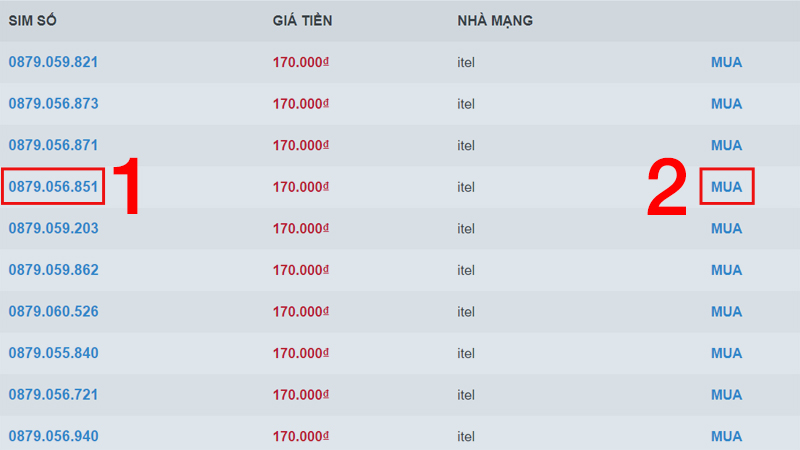Select the highlighted SIM 0879.056.851
The image size is (800, 450).
pos(53,187)
